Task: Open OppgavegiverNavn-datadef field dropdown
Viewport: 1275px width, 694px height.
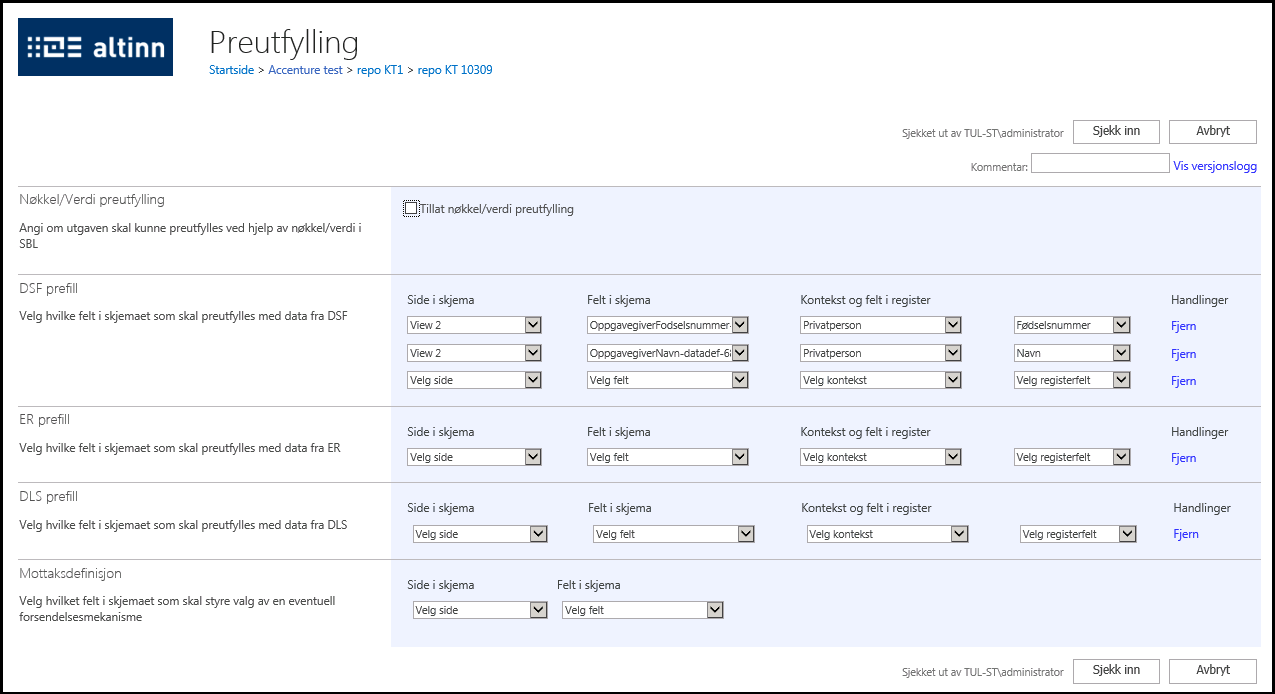Action: click(667, 353)
